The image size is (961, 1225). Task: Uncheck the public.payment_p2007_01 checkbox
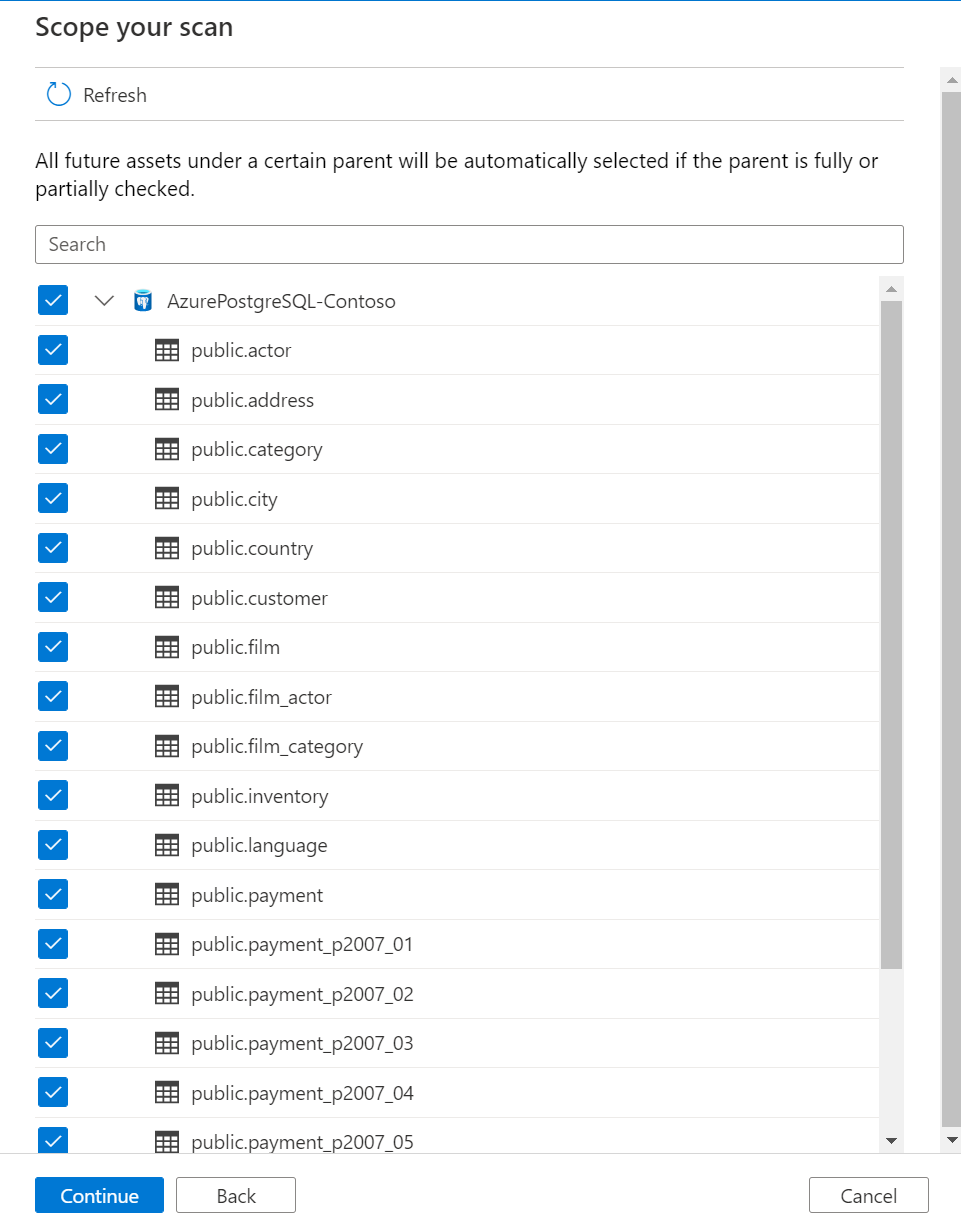pyautogui.click(x=53, y=944)
